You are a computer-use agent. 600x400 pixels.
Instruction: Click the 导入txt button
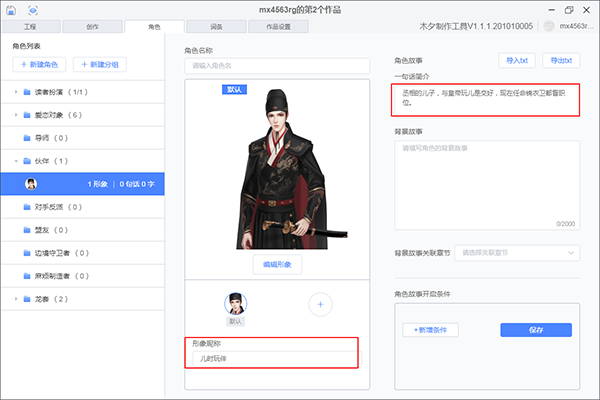pyautogui.click(x=517, y=60)
